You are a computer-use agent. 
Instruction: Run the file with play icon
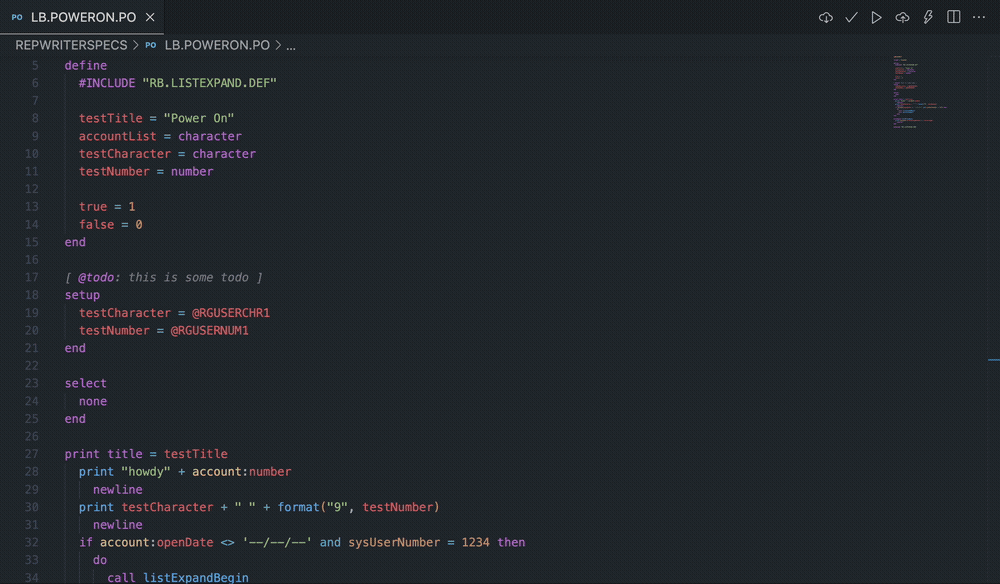[877, 17]
